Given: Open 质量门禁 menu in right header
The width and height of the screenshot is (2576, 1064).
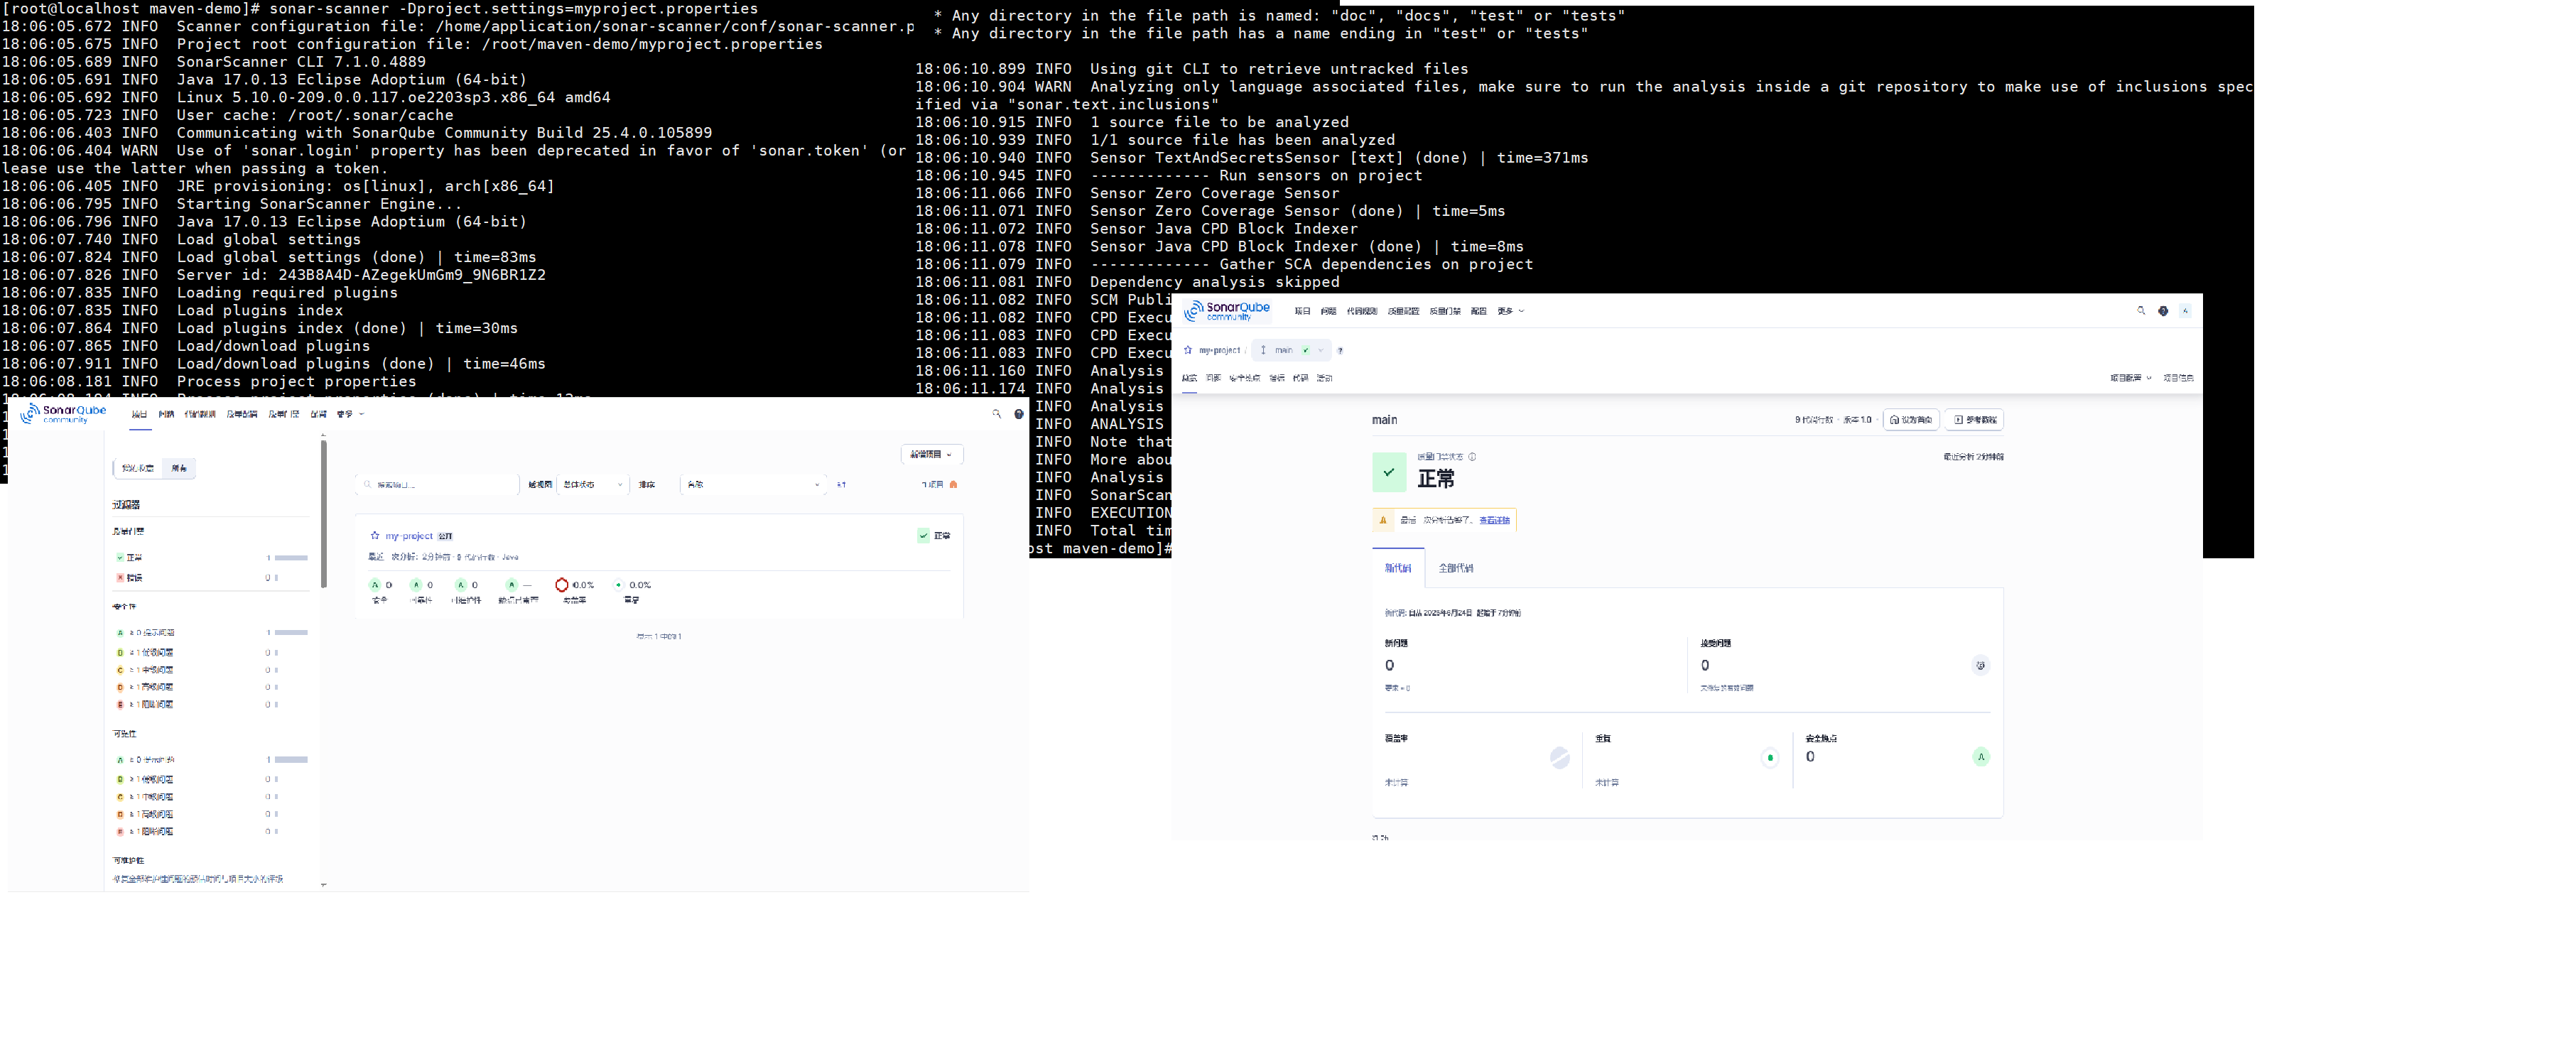Looking at the screenshot, I should point(1444,311).
